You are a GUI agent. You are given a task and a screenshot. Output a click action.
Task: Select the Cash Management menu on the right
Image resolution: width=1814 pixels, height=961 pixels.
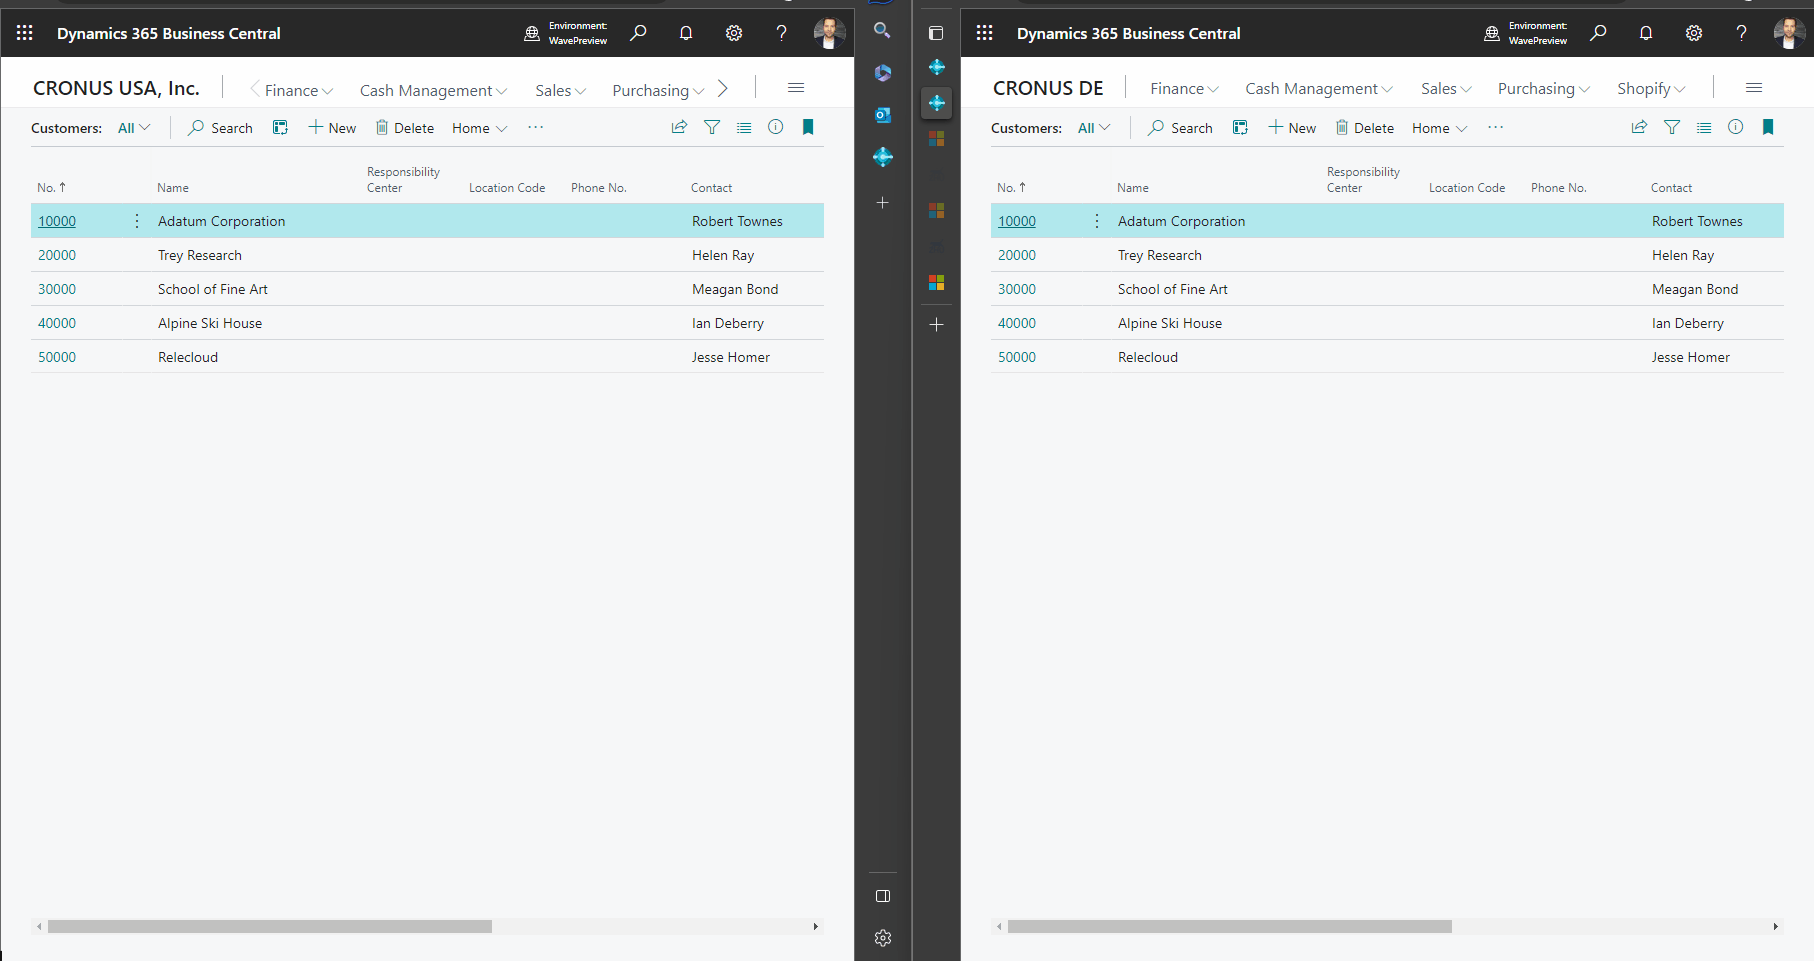(x=1317, y=88)
